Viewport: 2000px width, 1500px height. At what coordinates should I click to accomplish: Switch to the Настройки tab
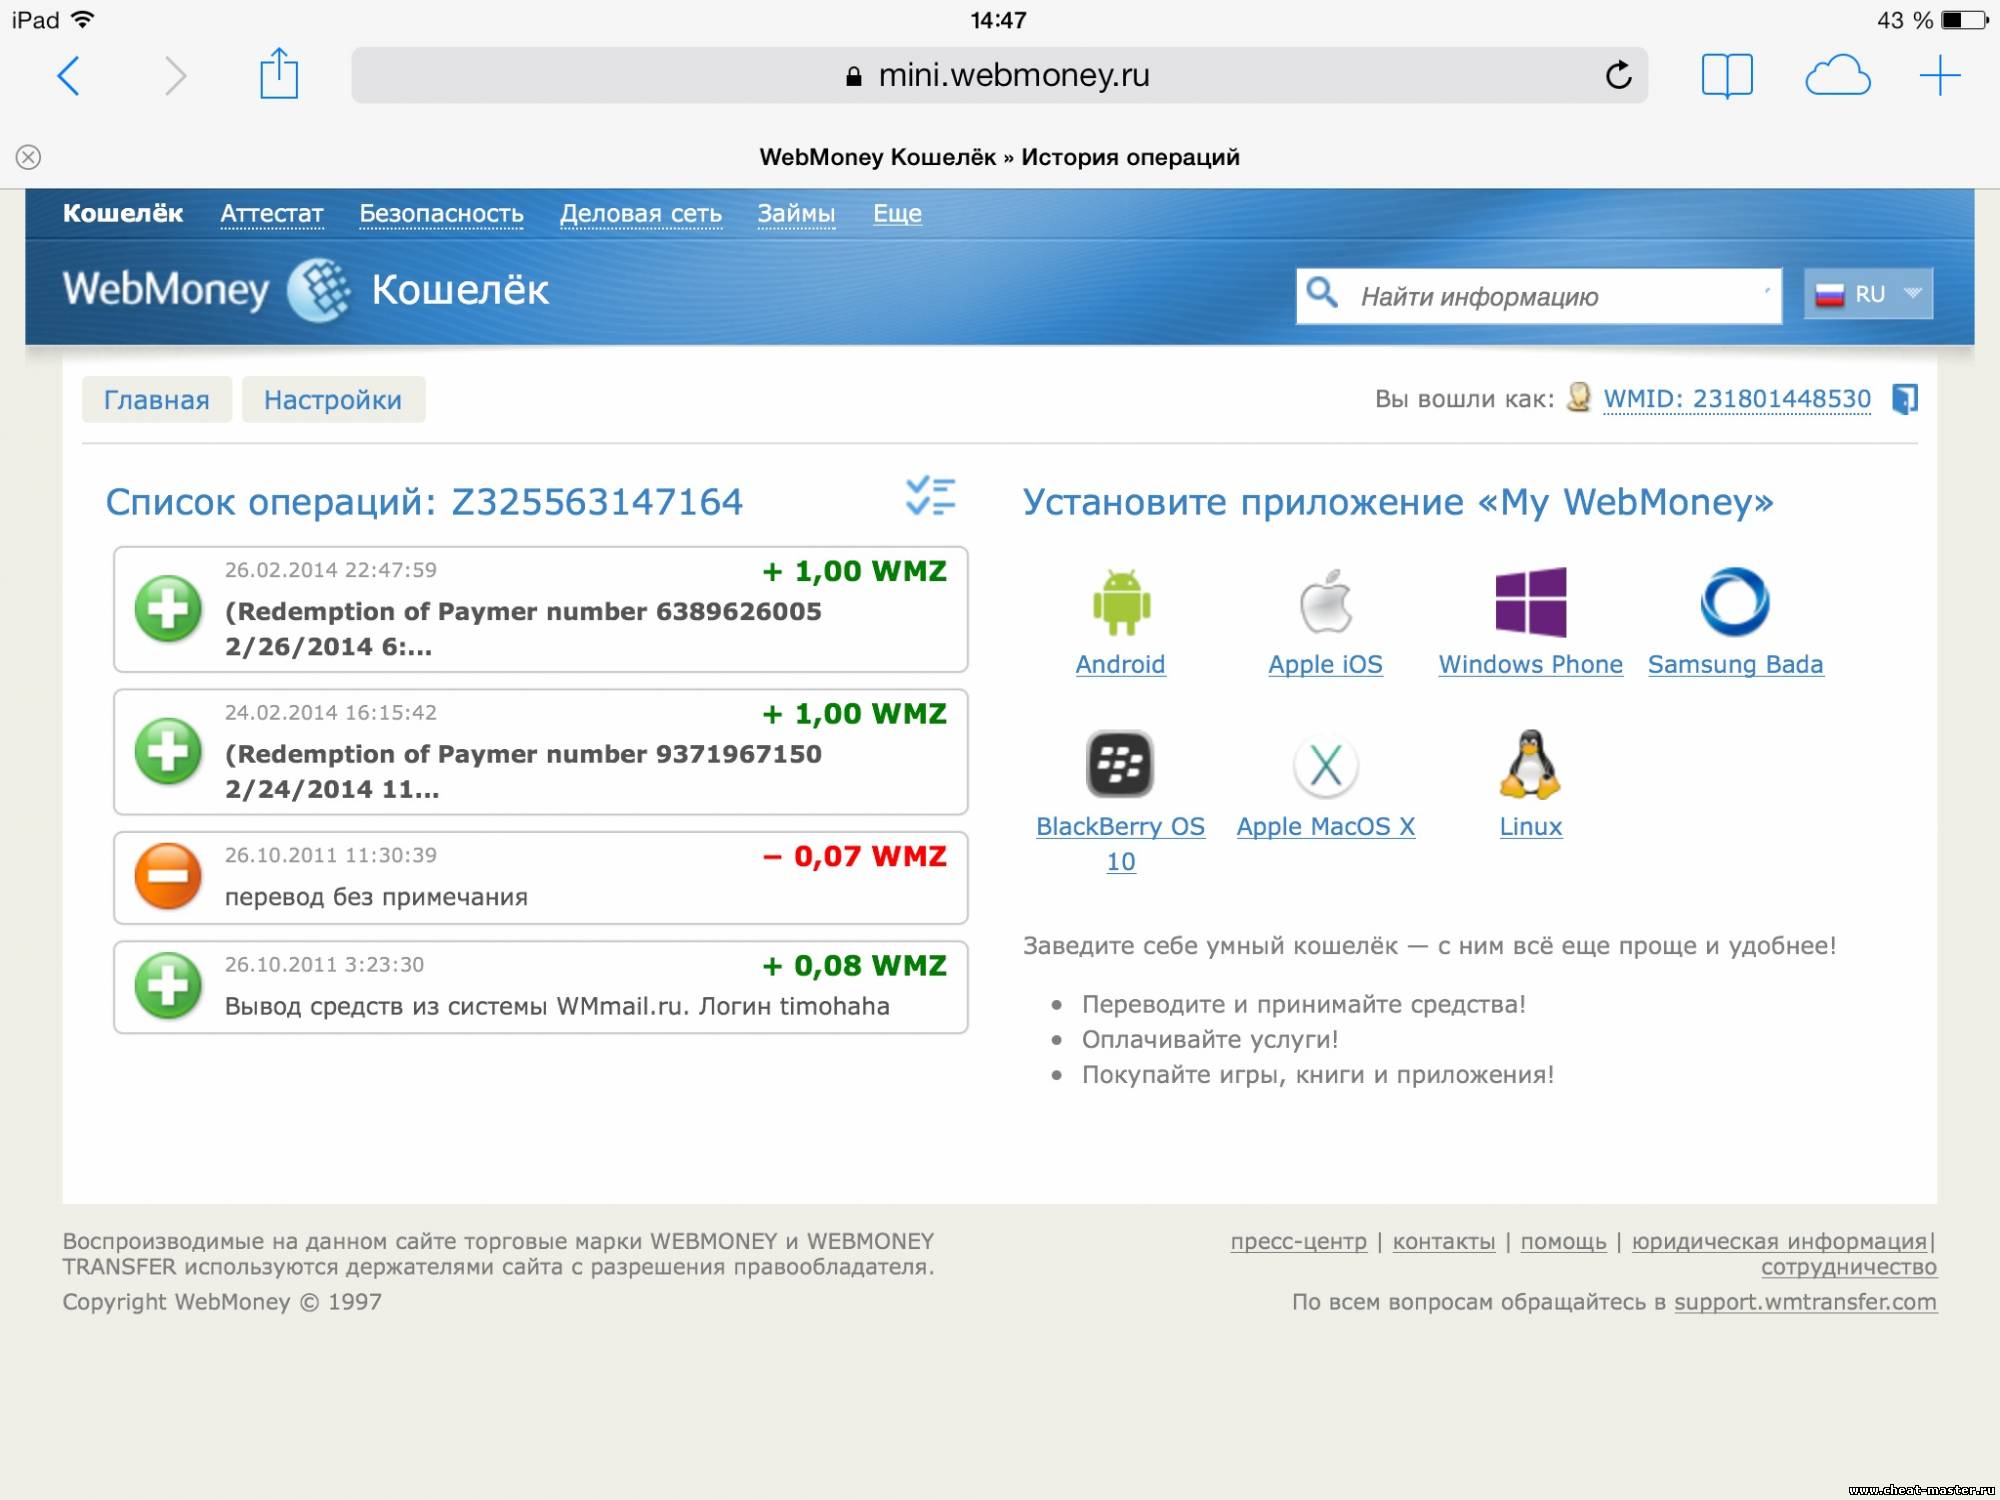pyautogui.click(x=333, y=400)
